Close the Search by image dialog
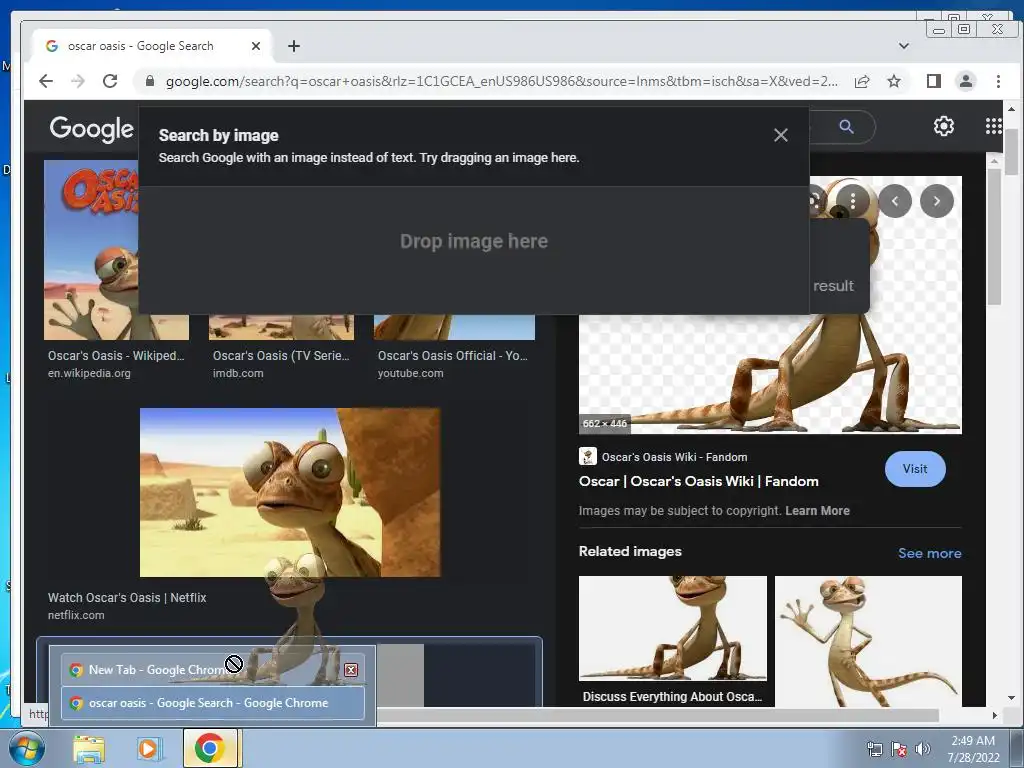 [x=780, y=135]
